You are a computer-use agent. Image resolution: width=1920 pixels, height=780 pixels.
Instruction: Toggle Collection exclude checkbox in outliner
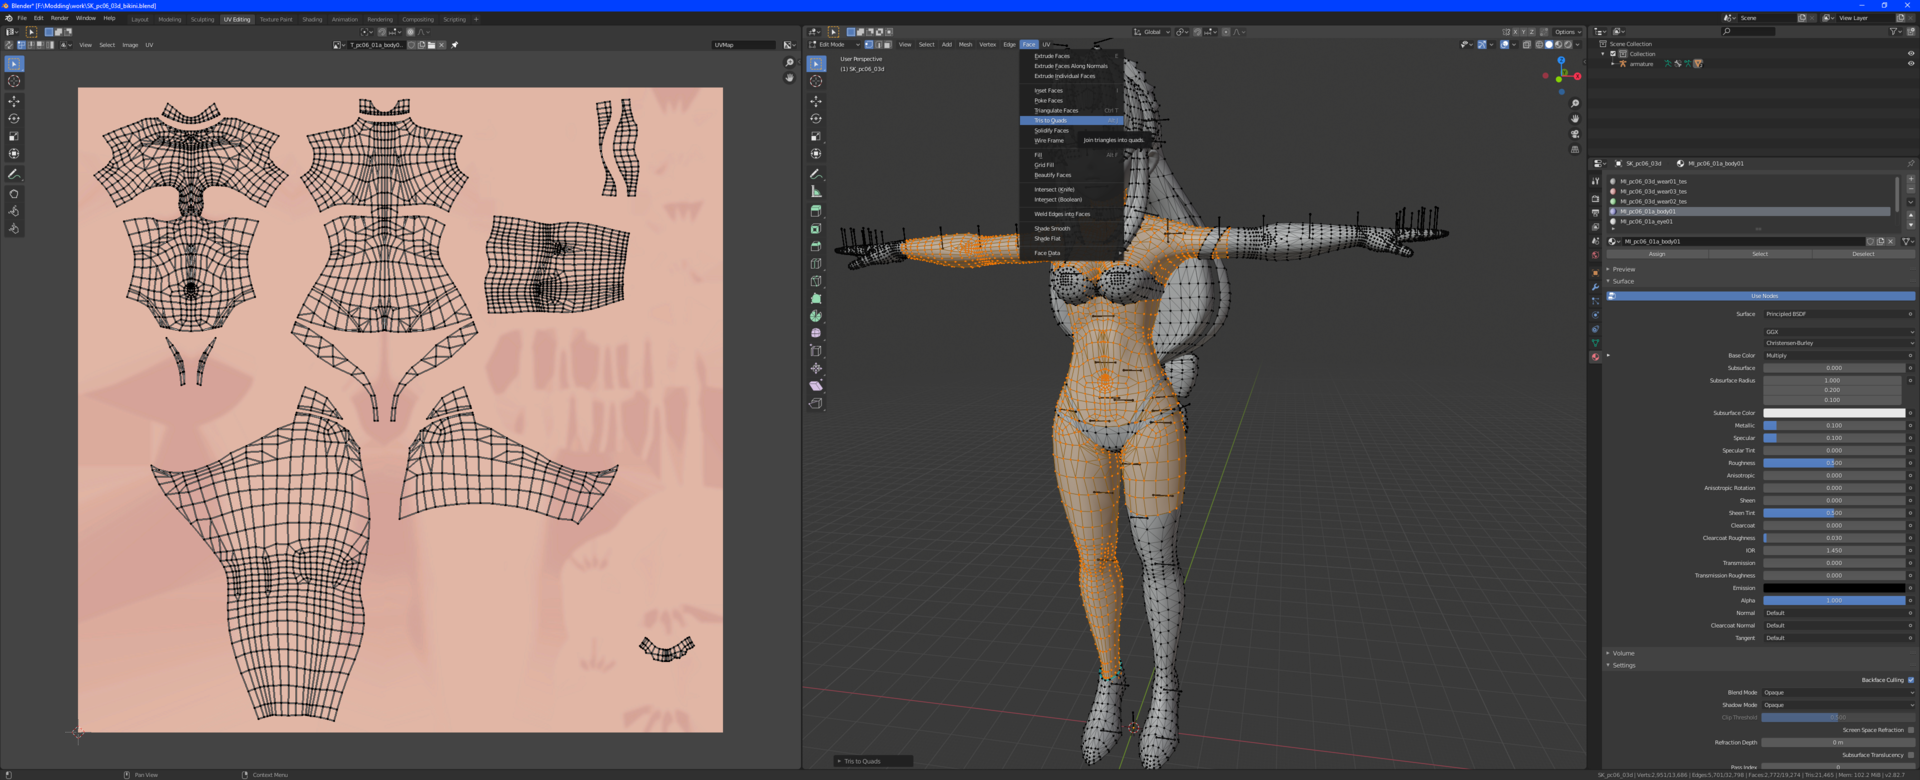coord(1614,54)
